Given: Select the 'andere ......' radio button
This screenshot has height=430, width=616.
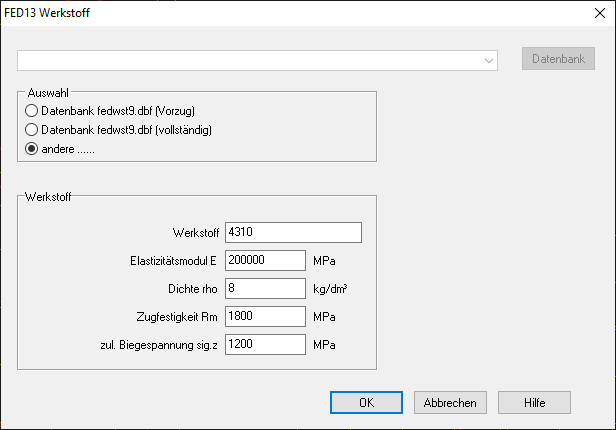Looking at the screenshot, I should 32,149.
